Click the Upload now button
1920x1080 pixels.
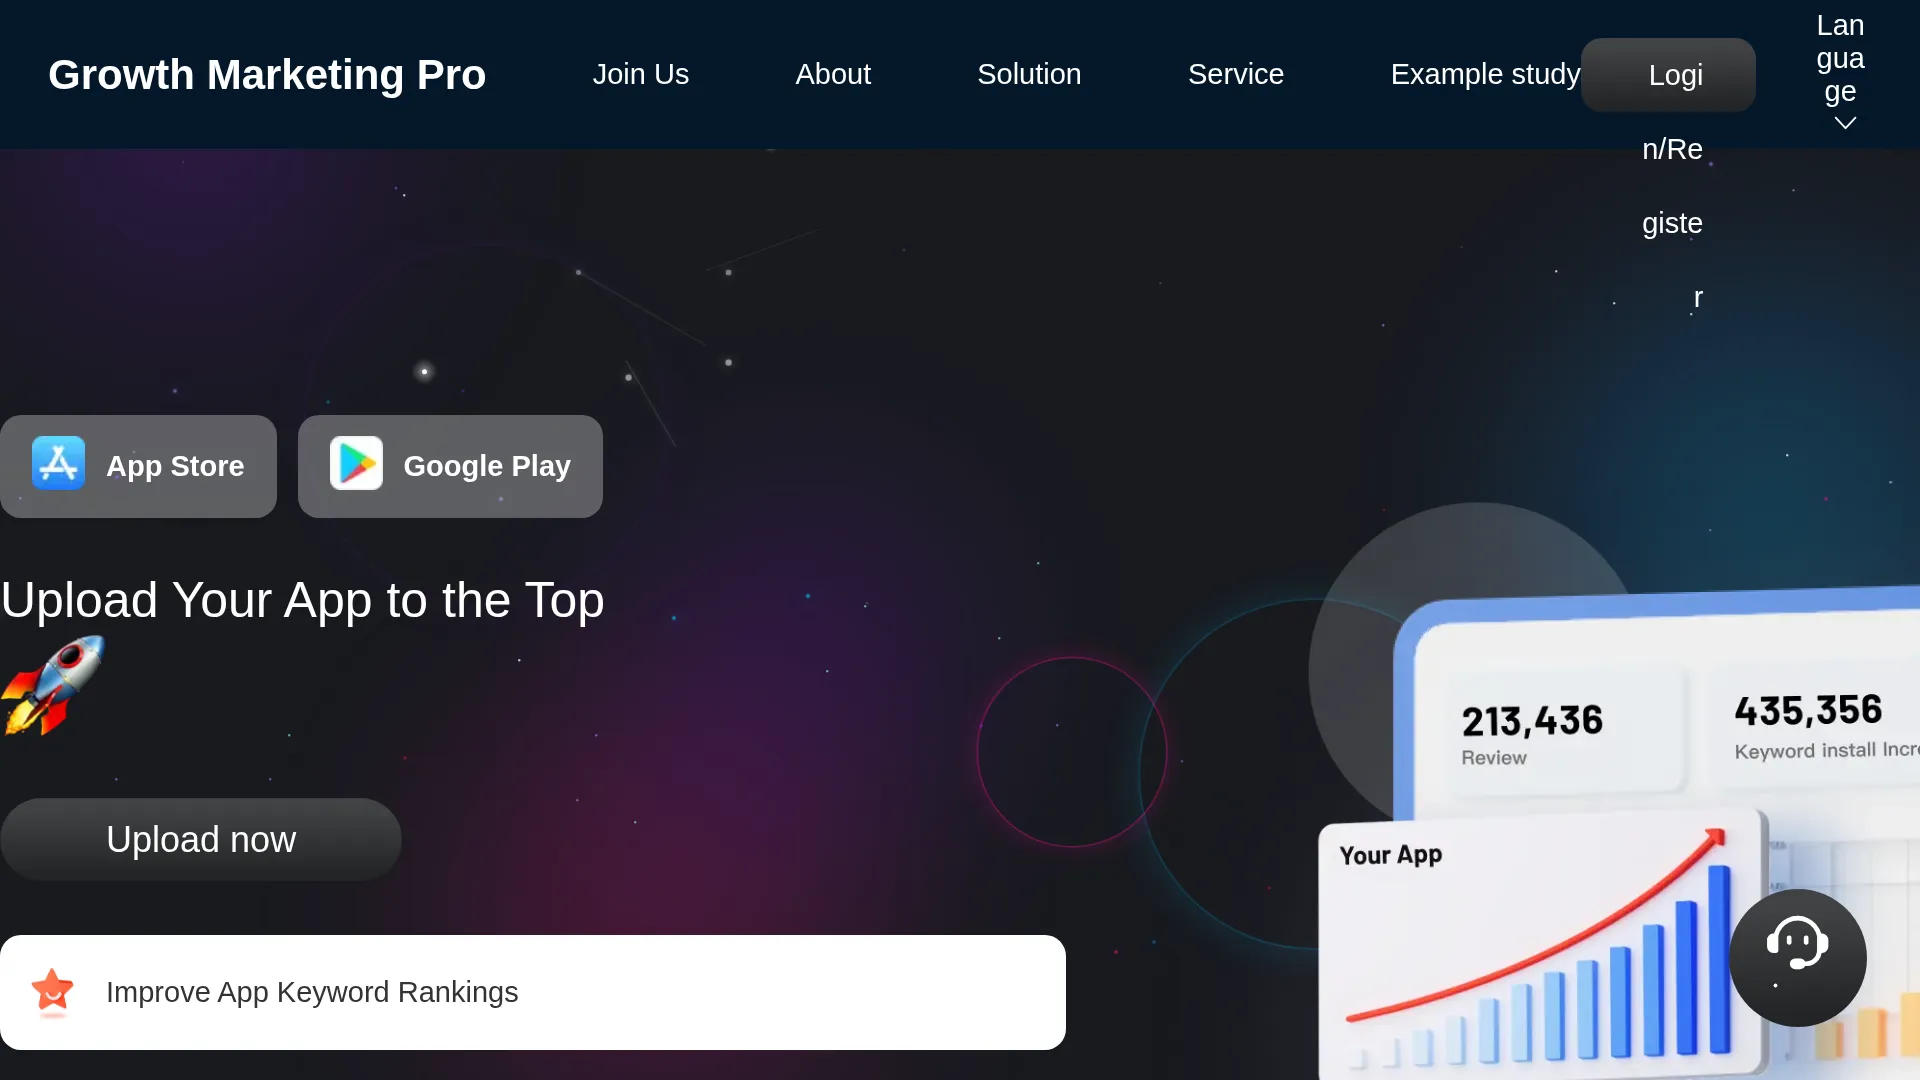(x=201, y=839)
